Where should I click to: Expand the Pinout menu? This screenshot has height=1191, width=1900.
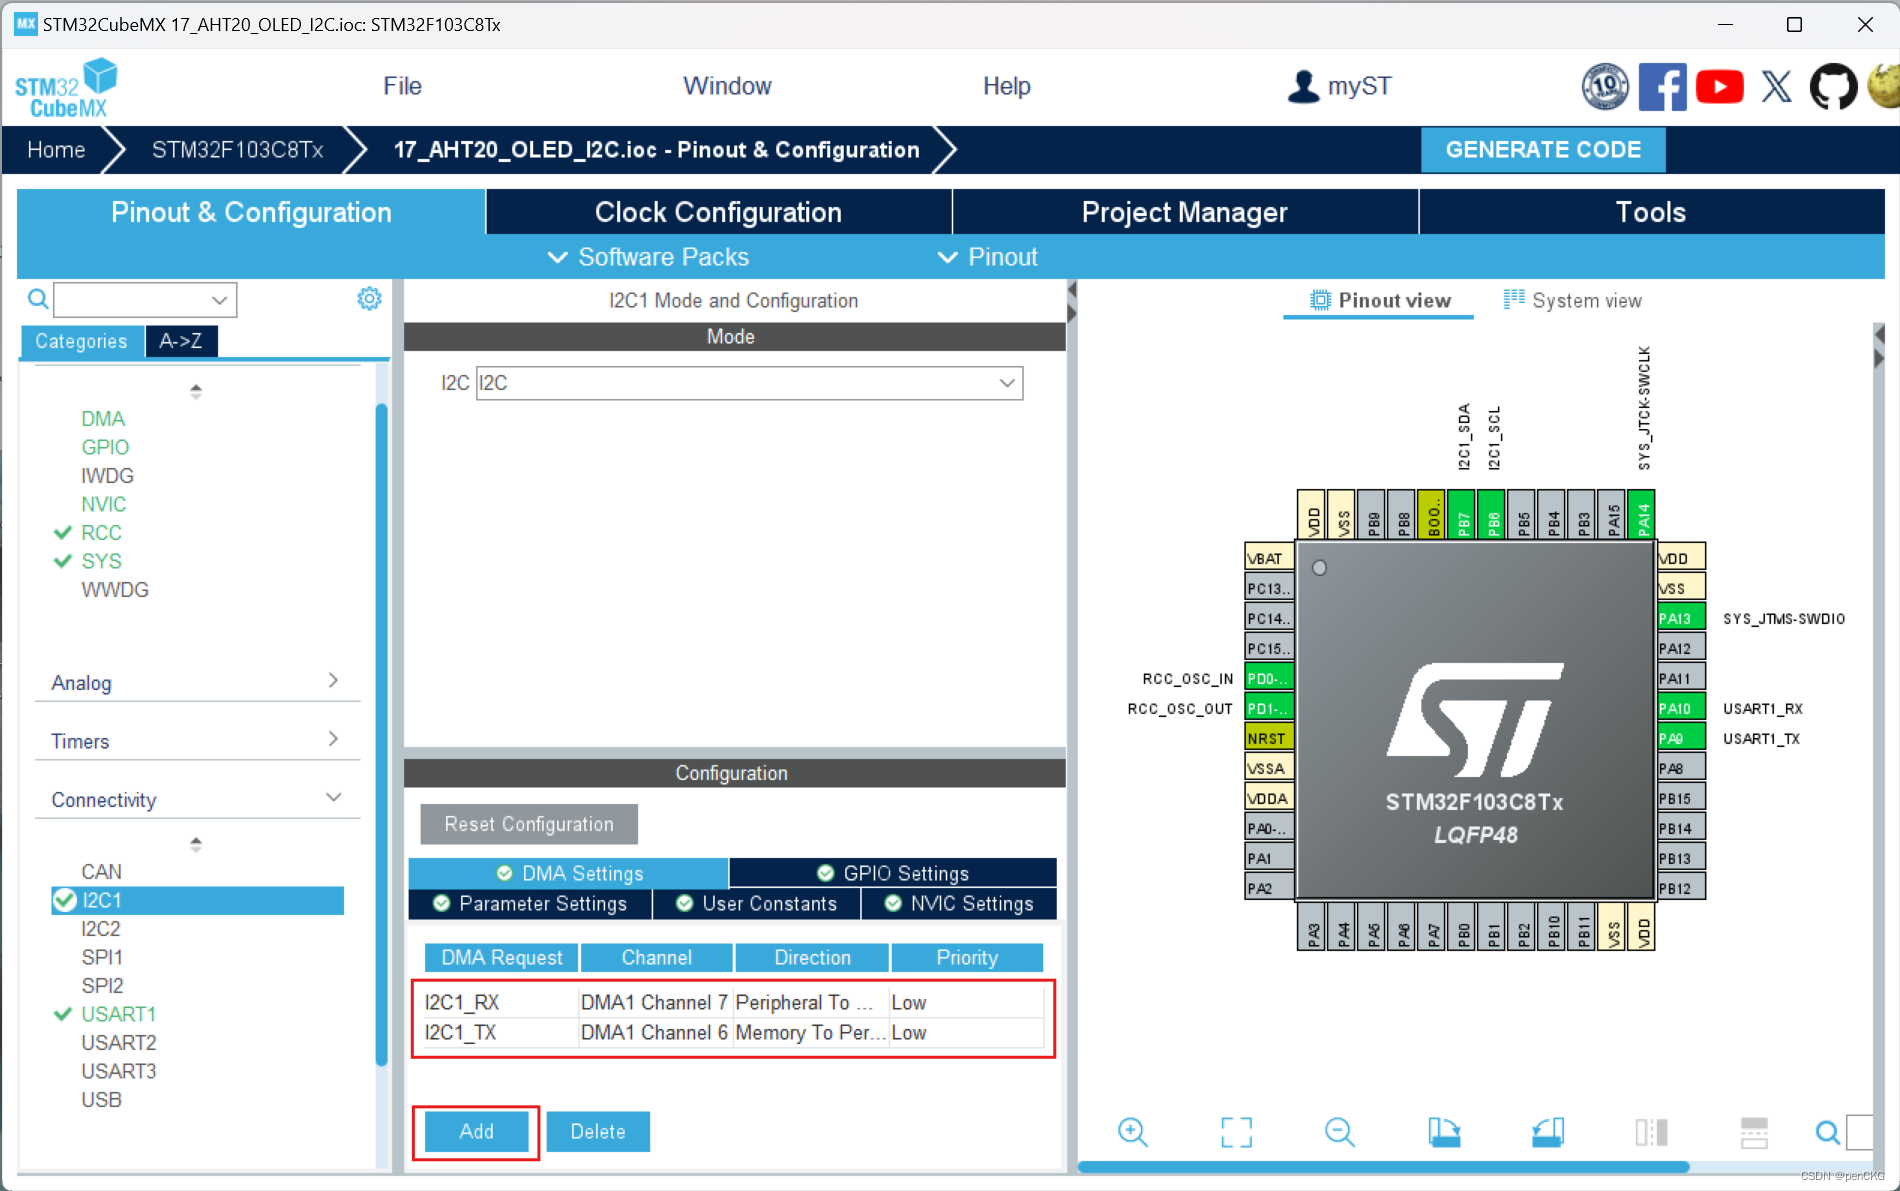coord(987,257)
